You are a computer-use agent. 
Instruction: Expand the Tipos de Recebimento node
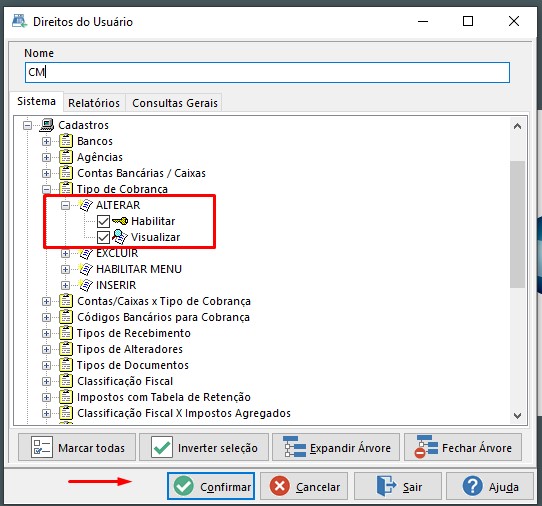pos(46,333)
